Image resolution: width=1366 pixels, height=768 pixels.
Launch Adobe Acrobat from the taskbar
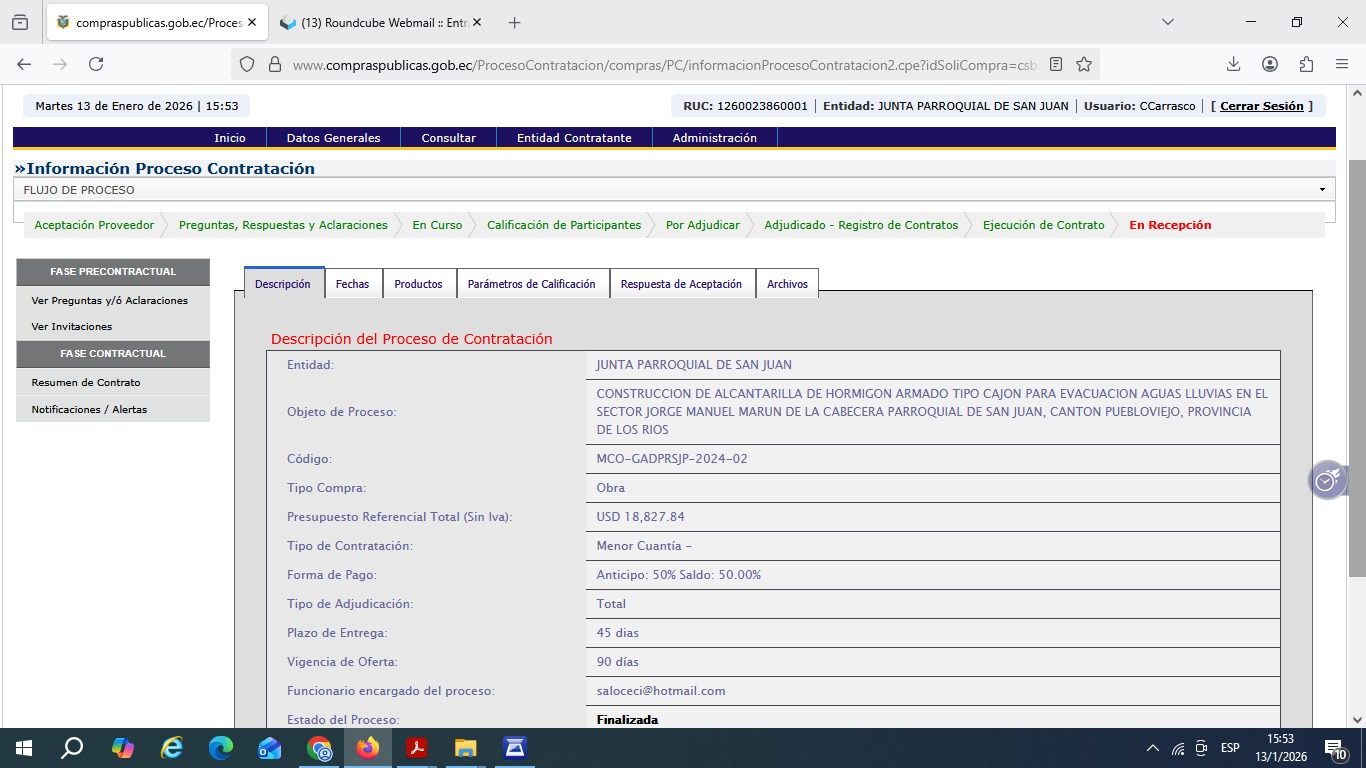tap(417, 748)
